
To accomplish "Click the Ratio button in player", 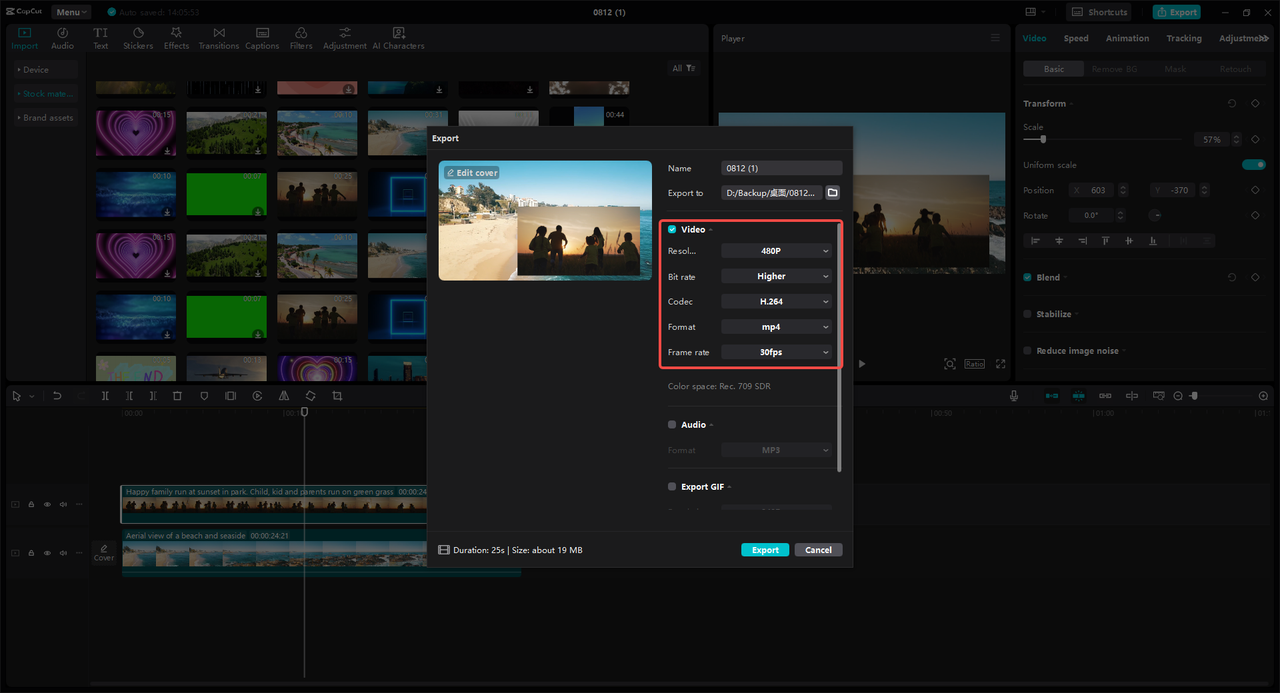I will point(974,364).
